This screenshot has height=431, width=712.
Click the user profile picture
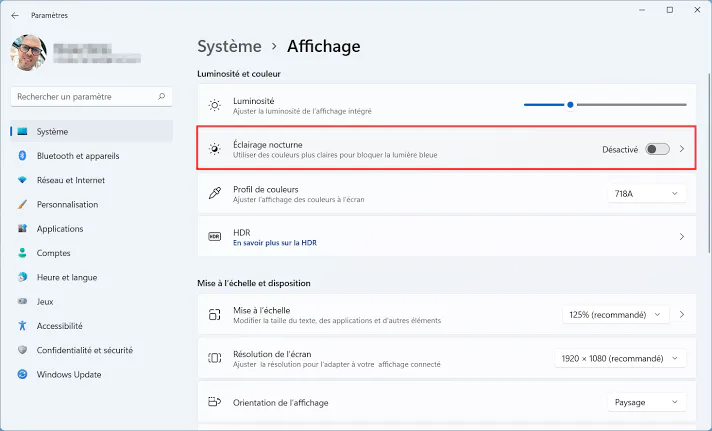coord(29,53)
